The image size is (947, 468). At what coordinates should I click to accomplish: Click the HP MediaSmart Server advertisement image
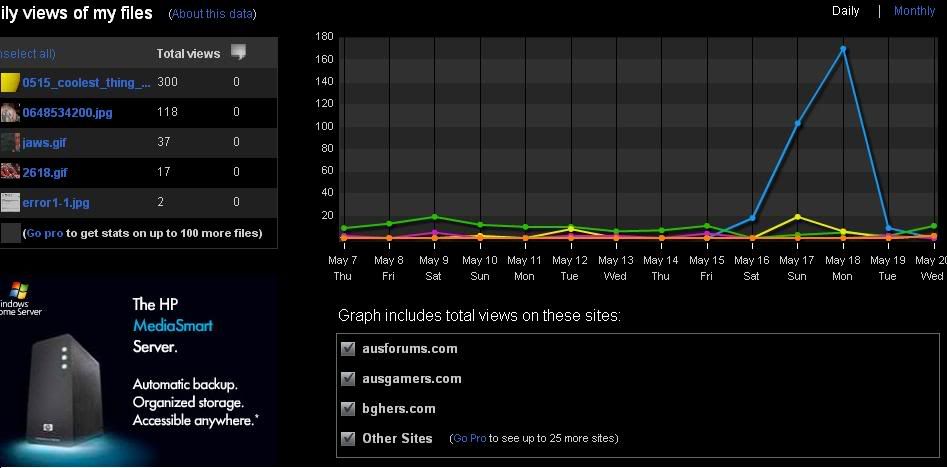(138, 372)
